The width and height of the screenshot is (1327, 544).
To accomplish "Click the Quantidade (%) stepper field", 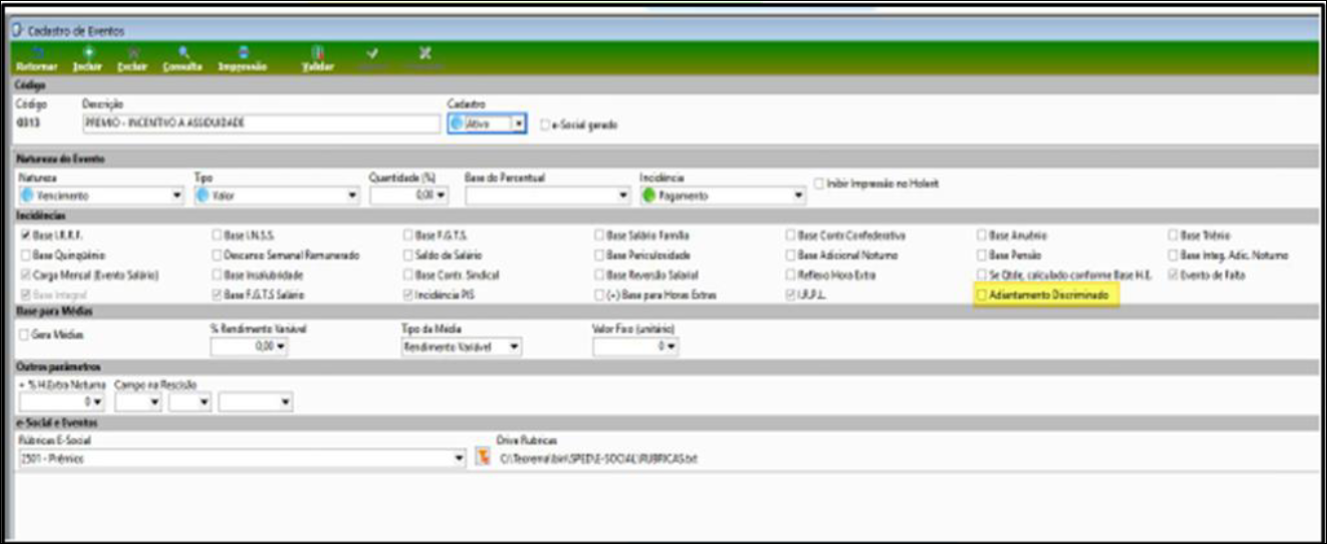I will [403, 196].
